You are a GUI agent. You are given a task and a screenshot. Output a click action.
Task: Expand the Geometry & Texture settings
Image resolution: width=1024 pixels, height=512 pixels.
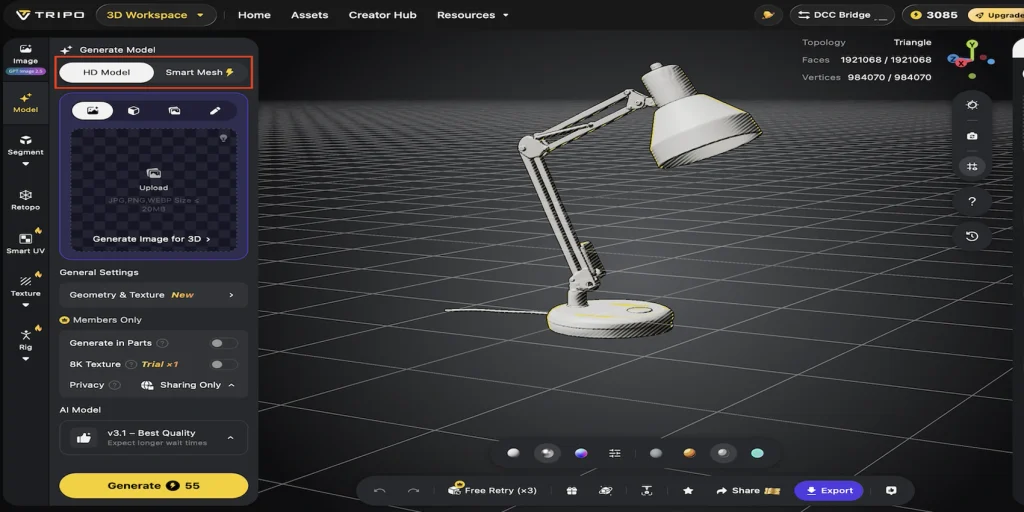click(x=153, y=295)
